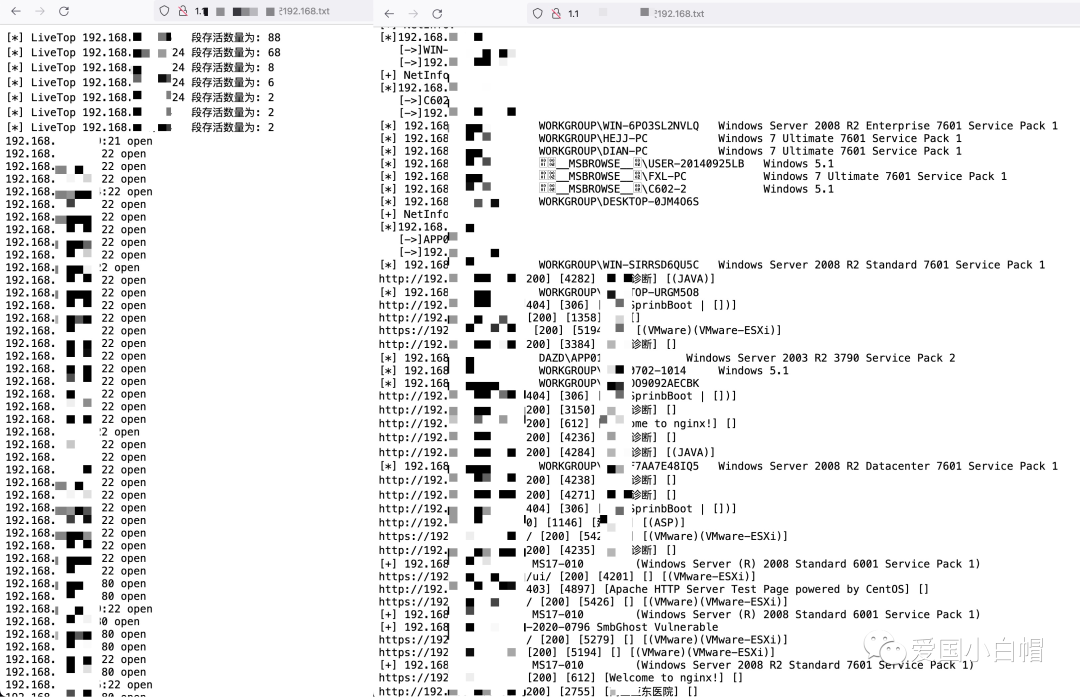This screenshot has width=1080, height=698.
Task: Click the '[200] [4284]' JAVA result line
Action: pos(547,452)
